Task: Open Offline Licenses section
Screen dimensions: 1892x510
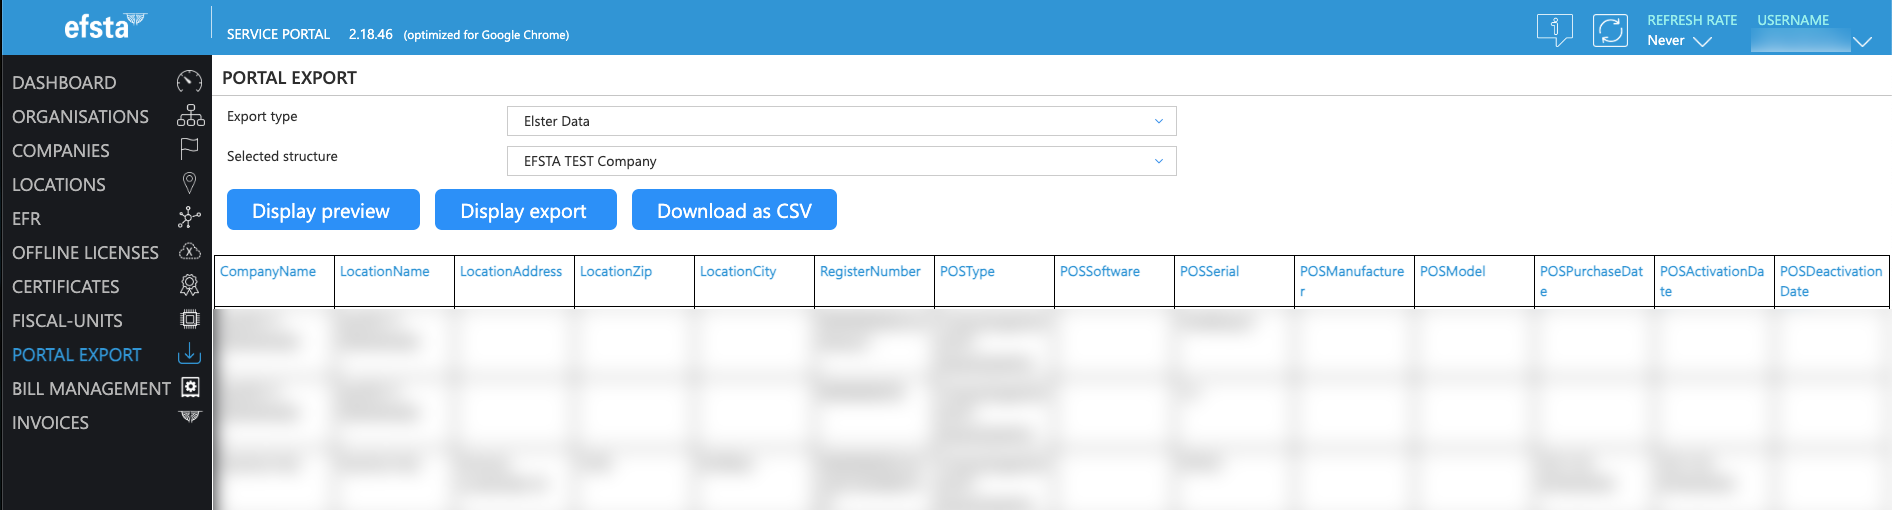Action: [85, 252]
